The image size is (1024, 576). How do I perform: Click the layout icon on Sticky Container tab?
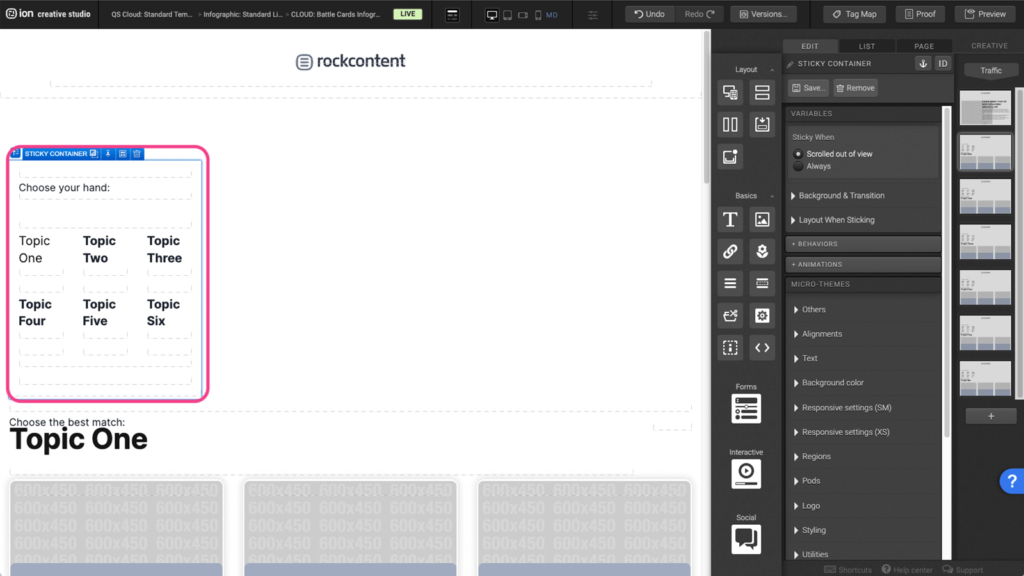click(123, 153)
